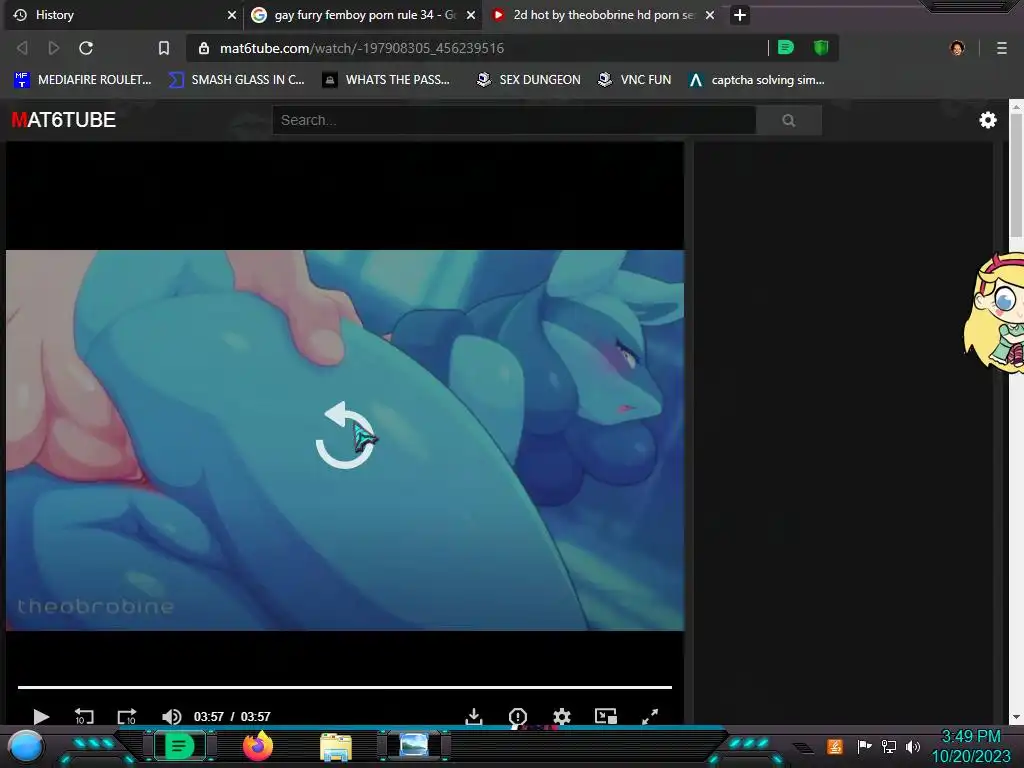The height and width of the screenshot is (768, 1024).
Task: Open the green chat extension icon in toolbar
Action: [786, 48]
